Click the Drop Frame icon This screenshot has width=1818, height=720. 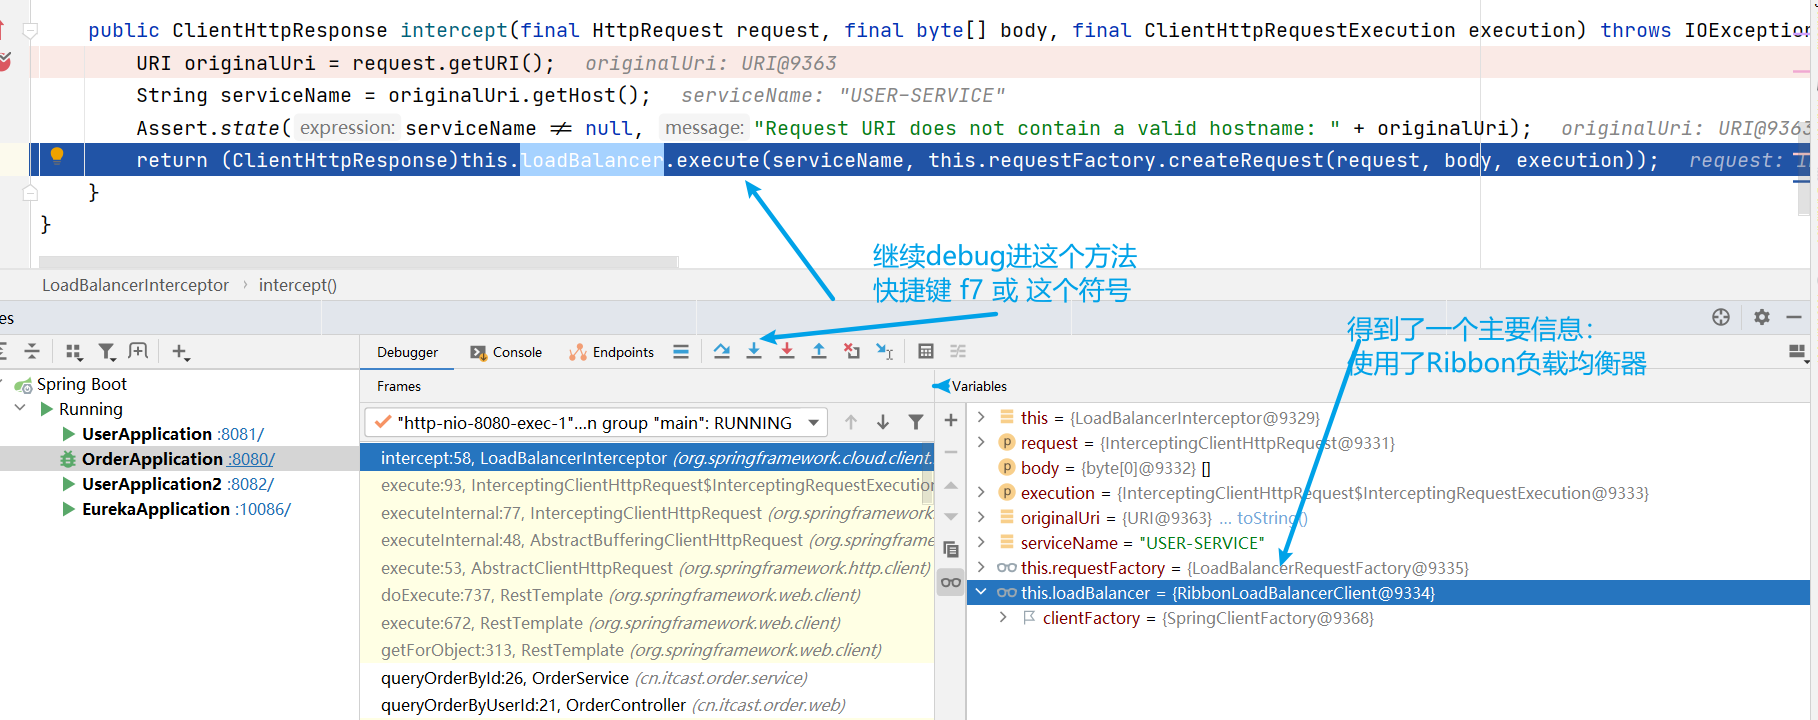[x=852, y=351]
